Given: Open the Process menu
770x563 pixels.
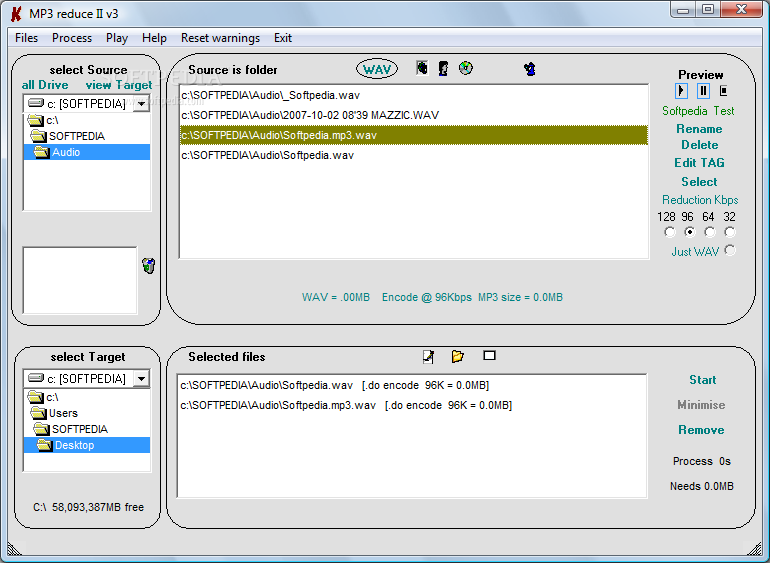Looking at the screenshot, I should tap(72, 38).
